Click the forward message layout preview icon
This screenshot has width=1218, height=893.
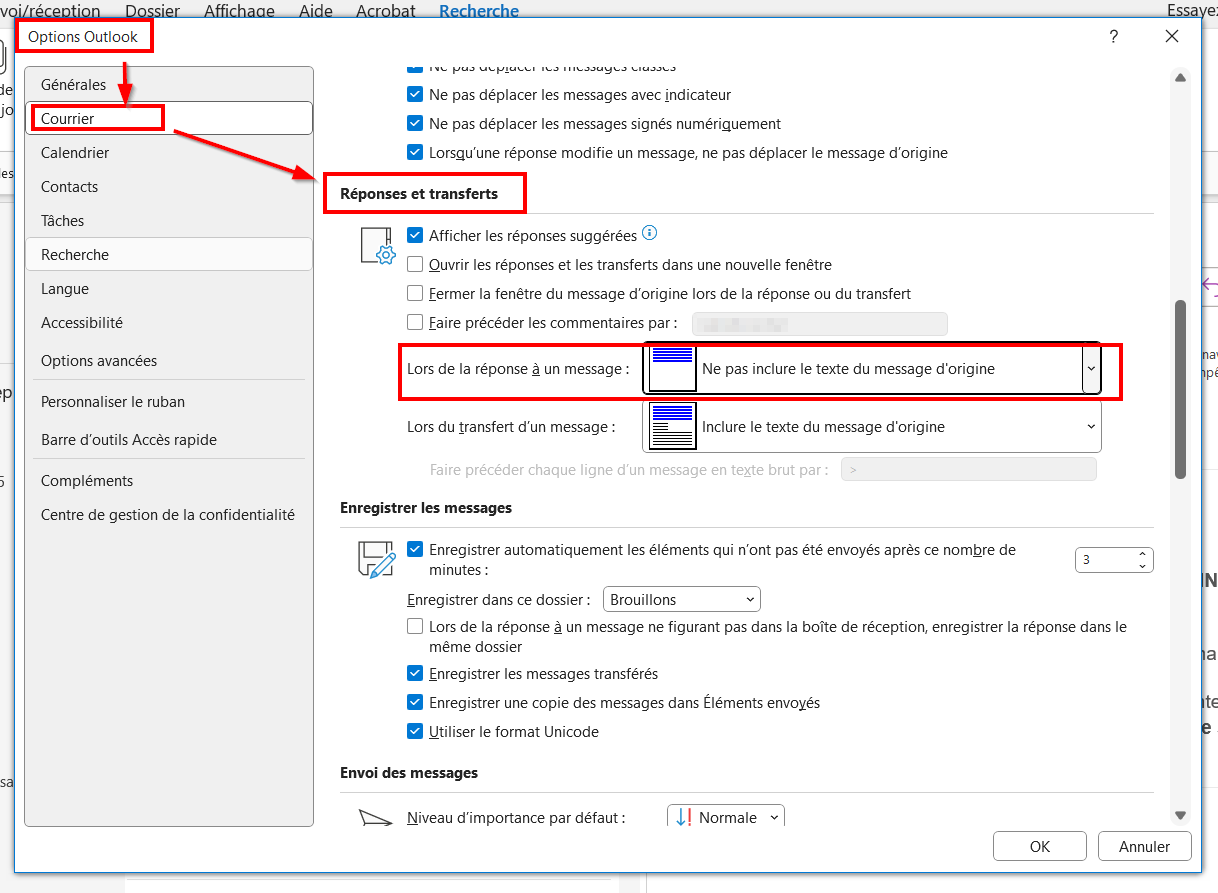pyautogui.click(x=672, y=426)
